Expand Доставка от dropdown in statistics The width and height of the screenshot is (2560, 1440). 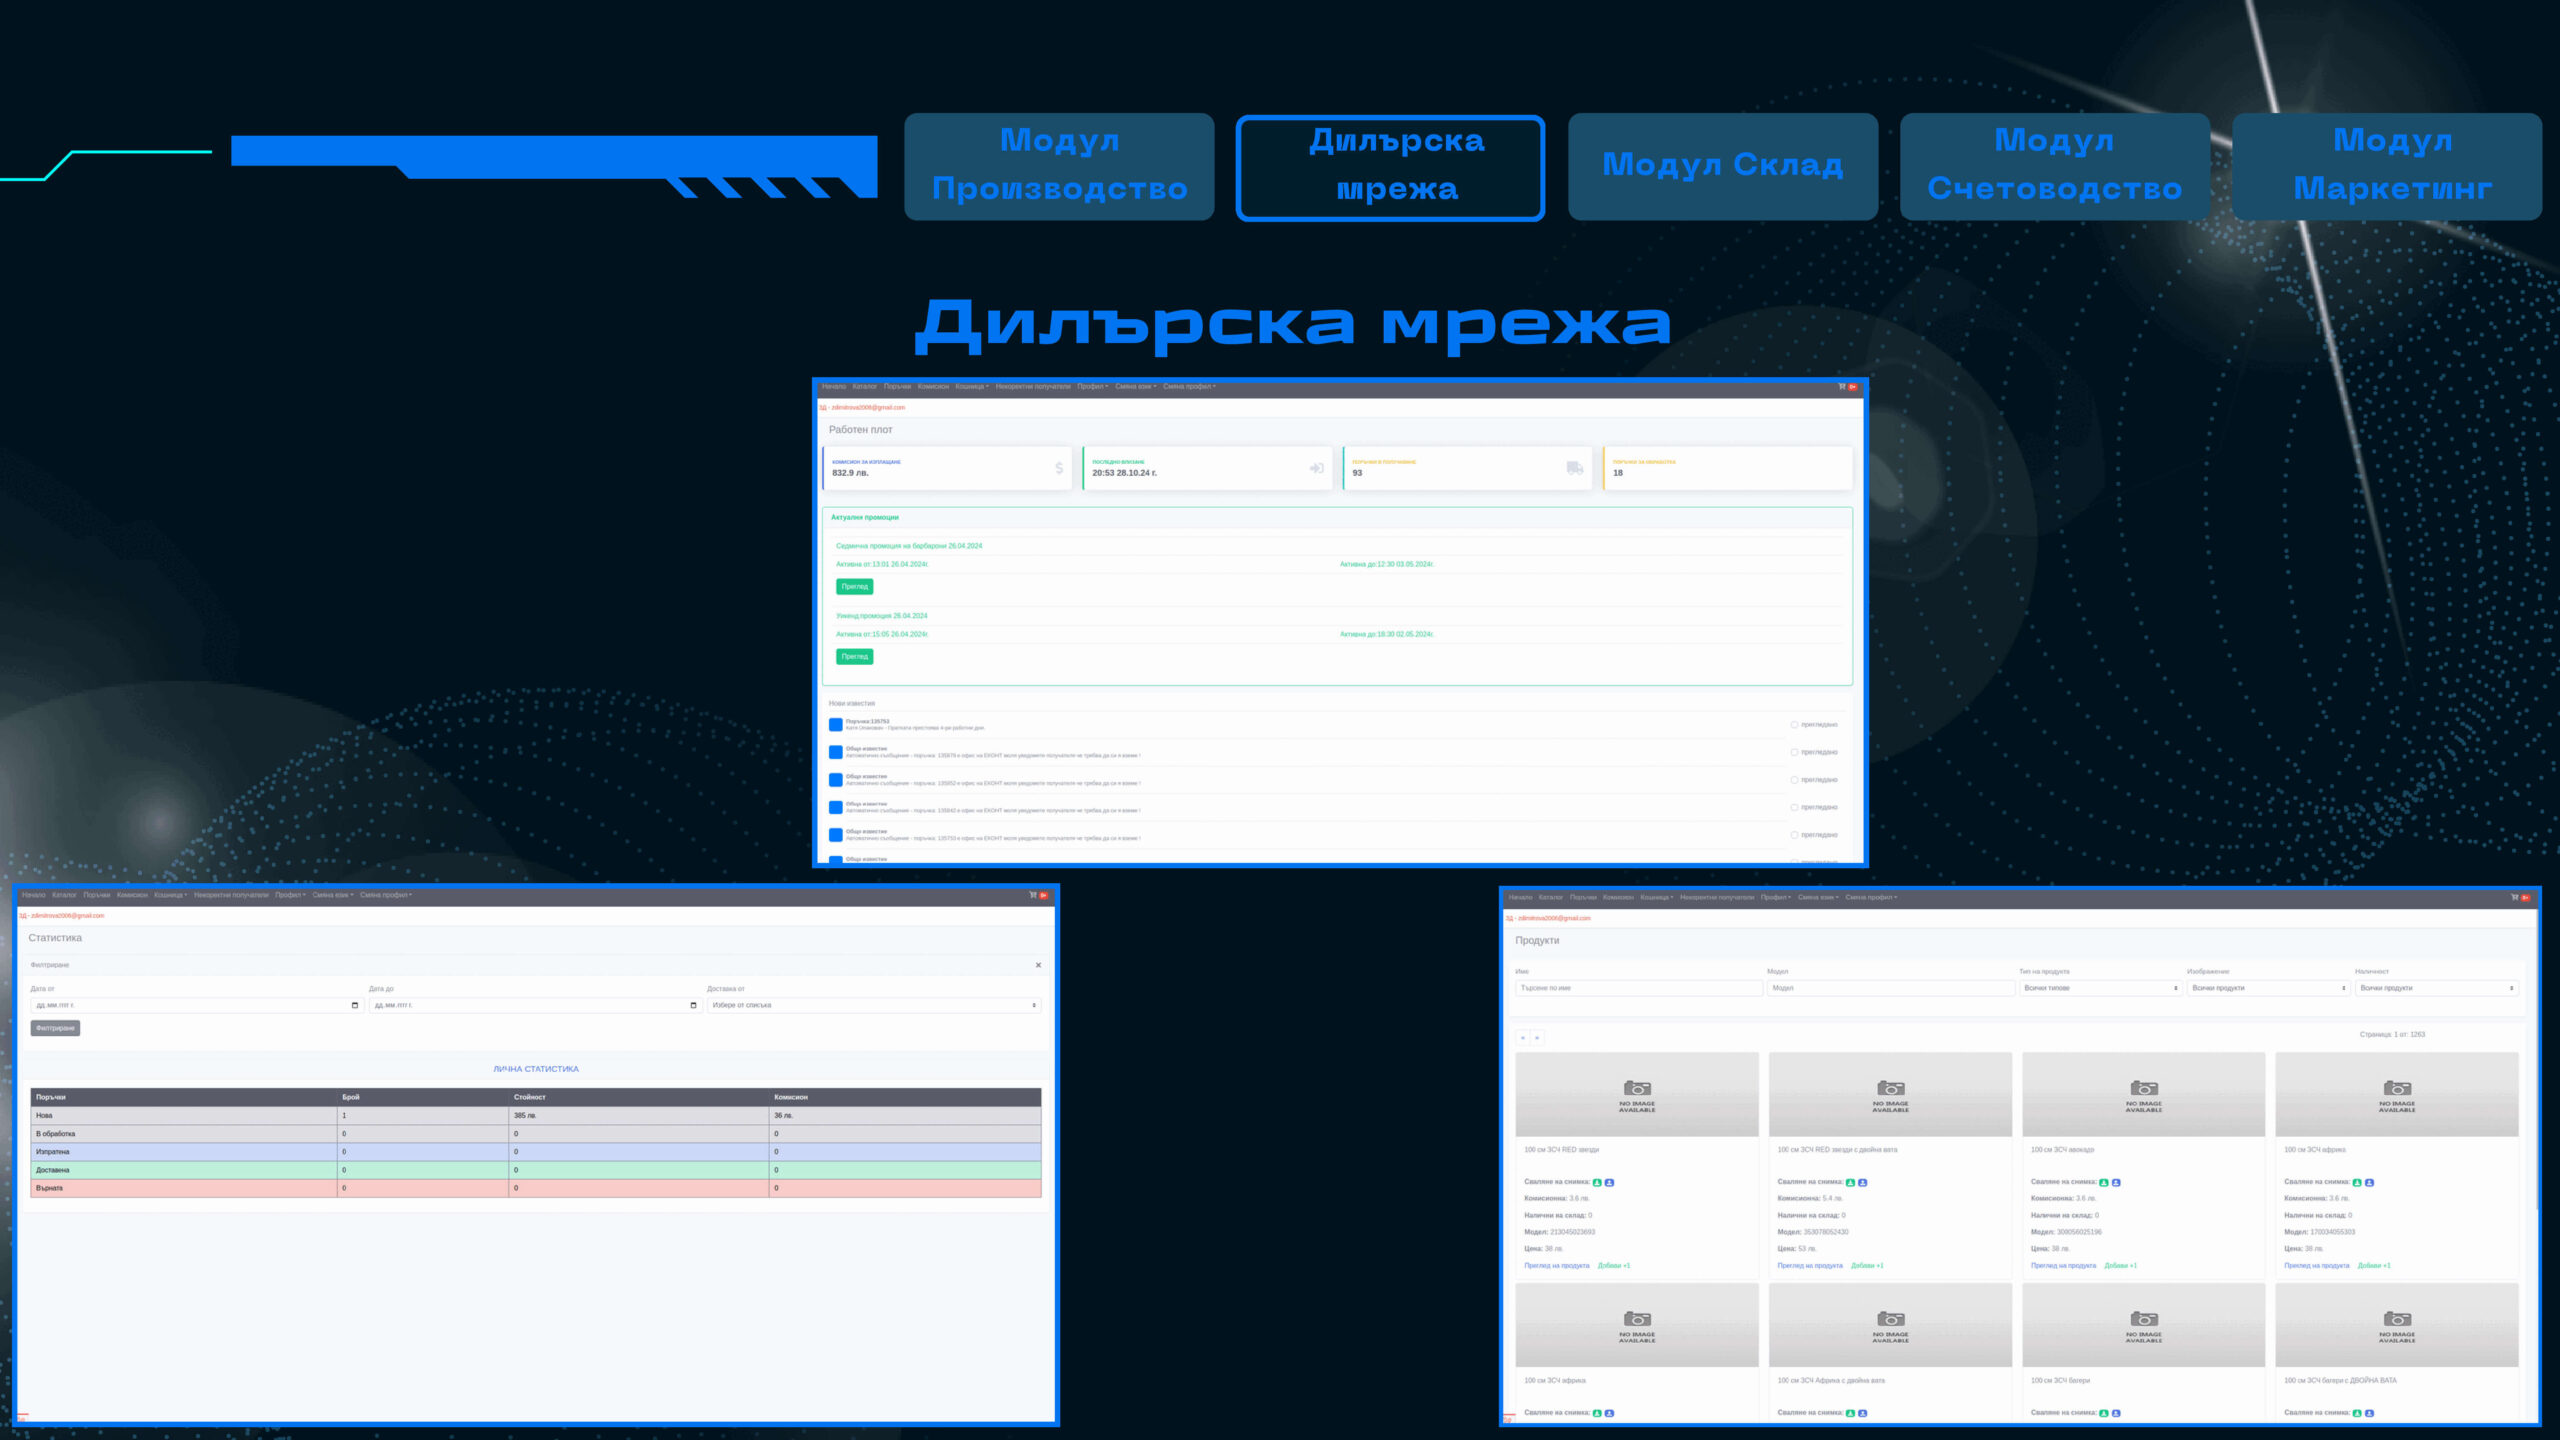[873, 1005]
